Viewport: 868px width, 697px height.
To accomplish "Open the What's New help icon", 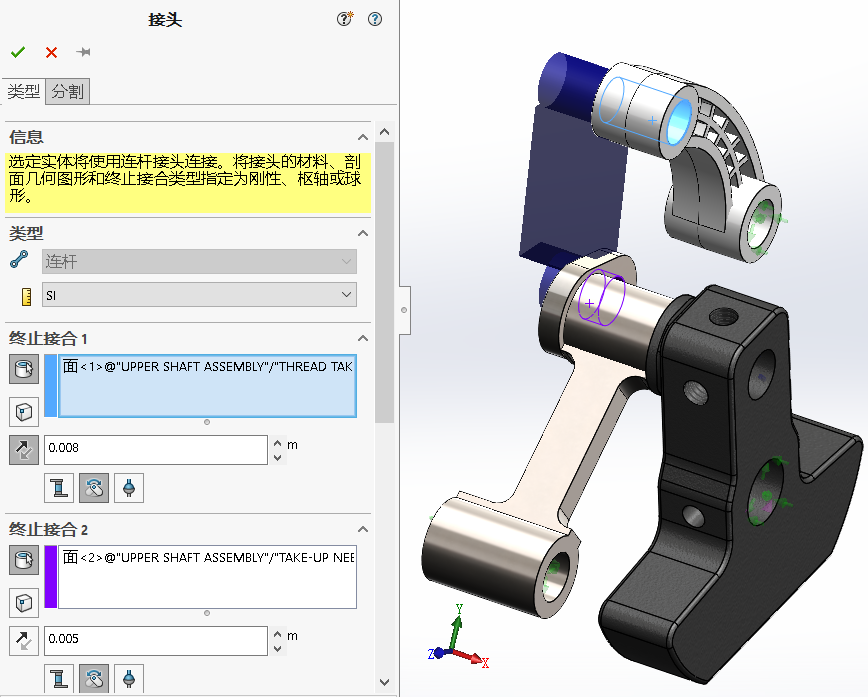I will point(344,18).
